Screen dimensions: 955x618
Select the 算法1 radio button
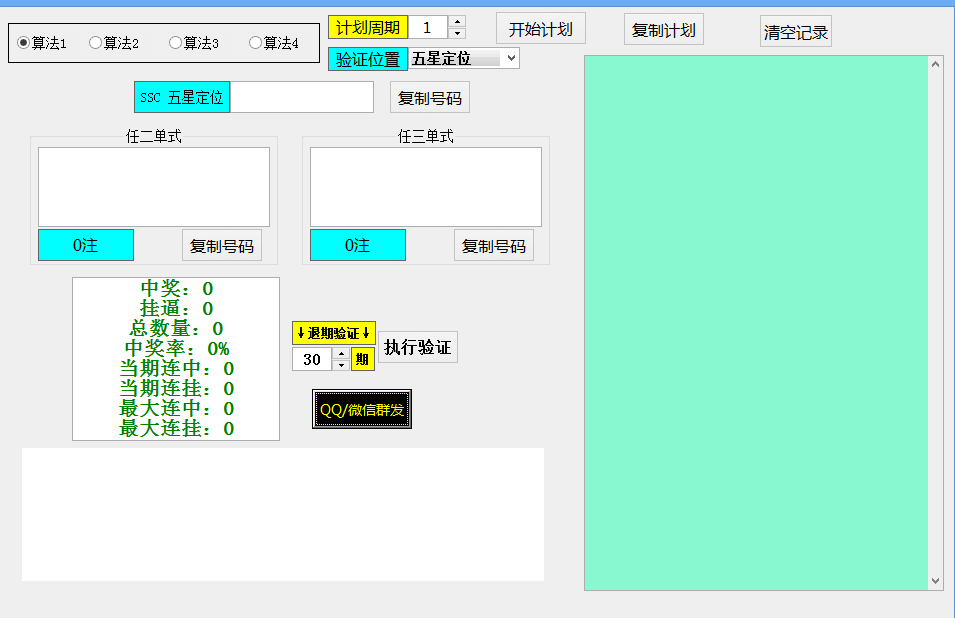pos(41,43)
